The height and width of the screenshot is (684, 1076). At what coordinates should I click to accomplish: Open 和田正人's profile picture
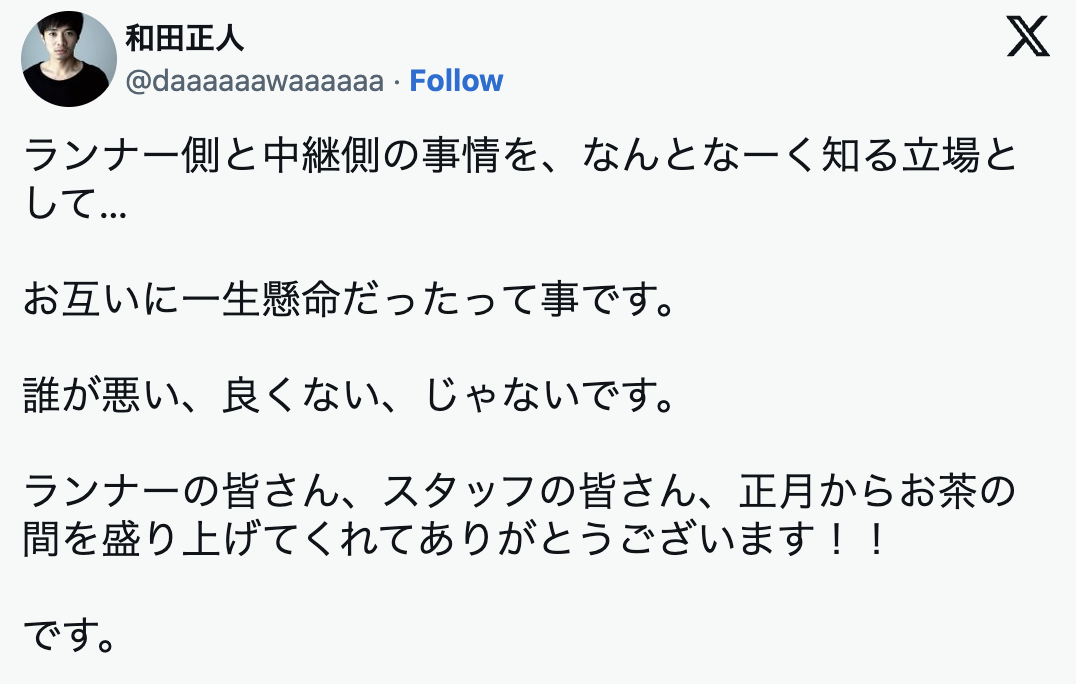pos(69,59)
